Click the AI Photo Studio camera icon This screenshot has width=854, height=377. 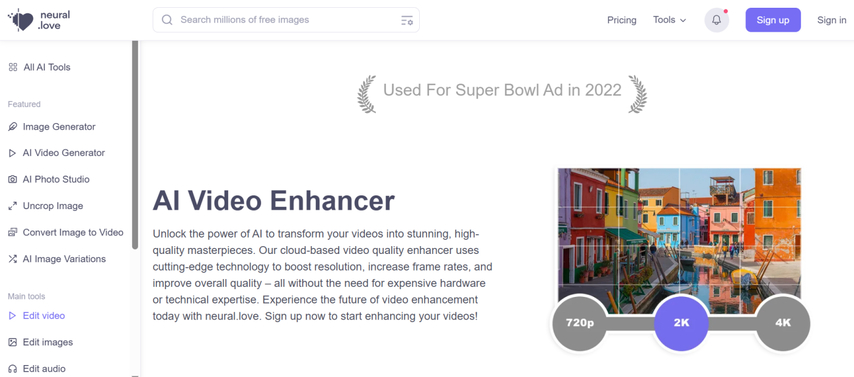pos(13,179)
